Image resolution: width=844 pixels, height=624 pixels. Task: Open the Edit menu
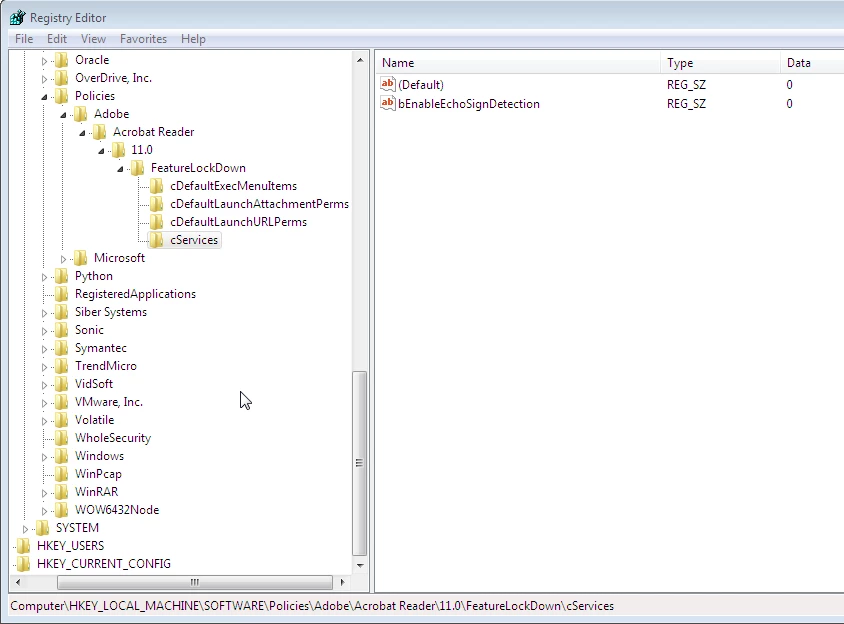pyautogui.click(x=57, y=39)
